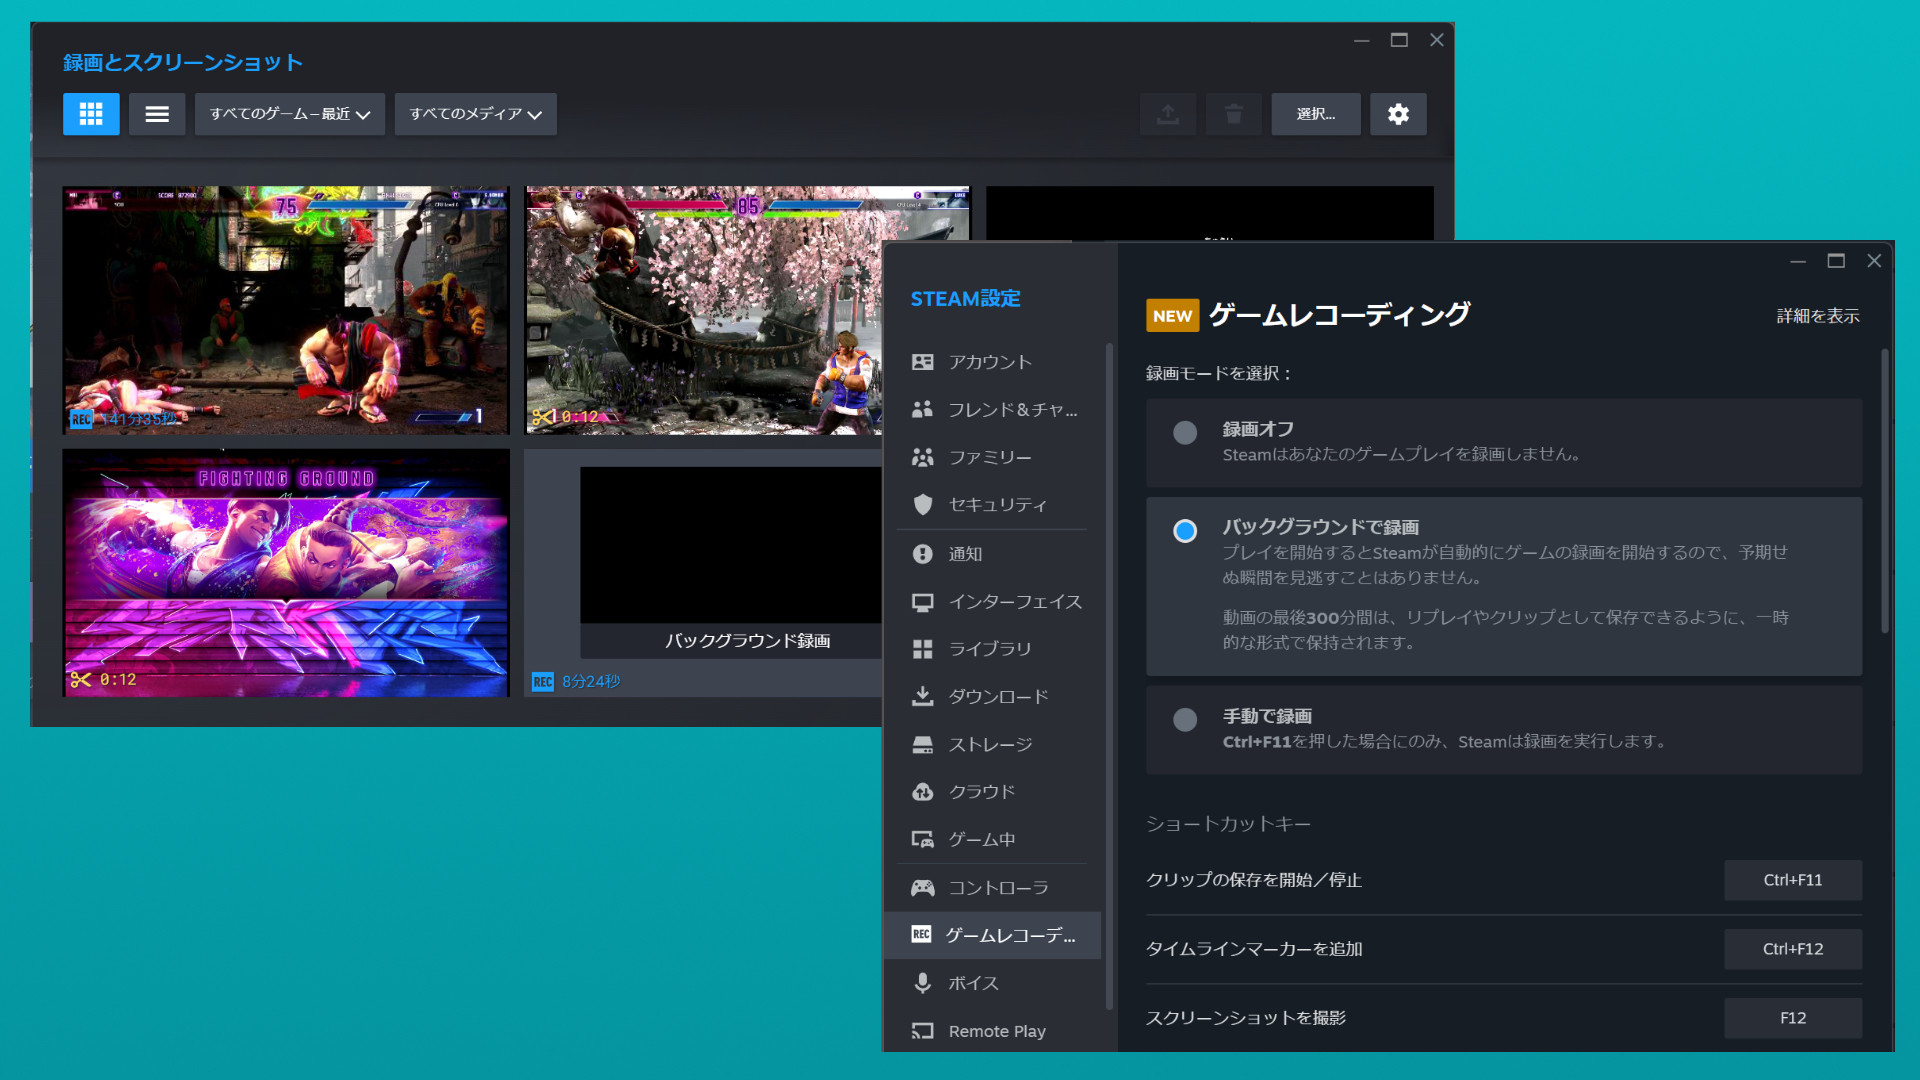
Task: Open ボイス settings page
Action: 994,983
